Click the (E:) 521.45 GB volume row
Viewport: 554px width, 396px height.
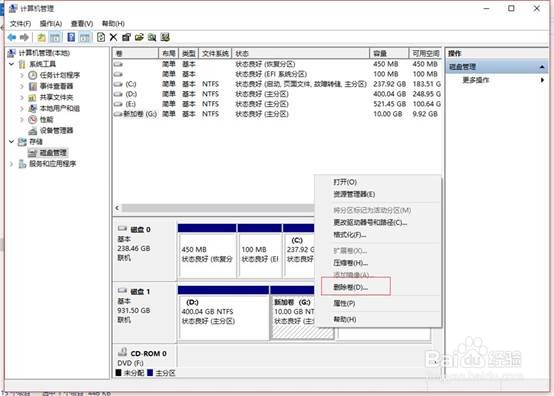pos(277,104)
